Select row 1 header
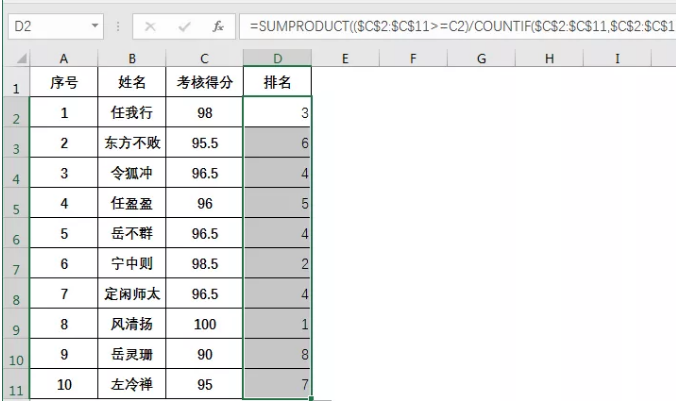This screenshot has height=403, width=676. [x=16, y=81]
